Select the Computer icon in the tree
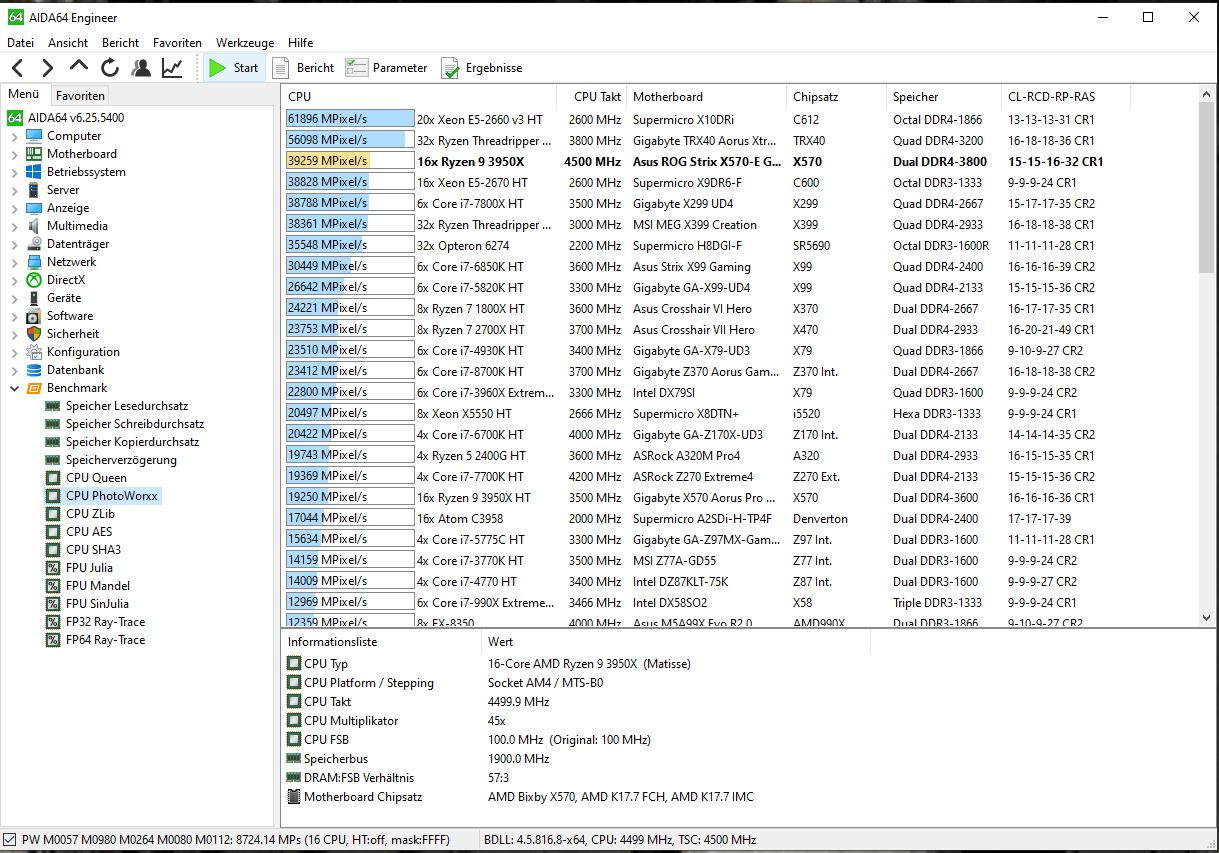1219x853 pixels. (35, 136)
